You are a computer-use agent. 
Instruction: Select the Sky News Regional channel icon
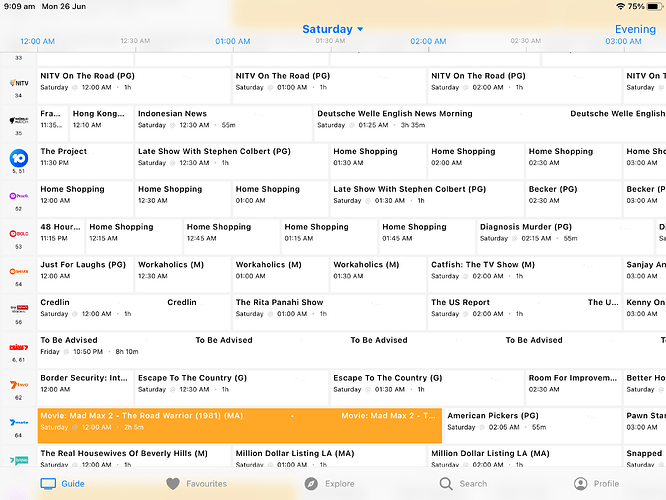point(19,309)
